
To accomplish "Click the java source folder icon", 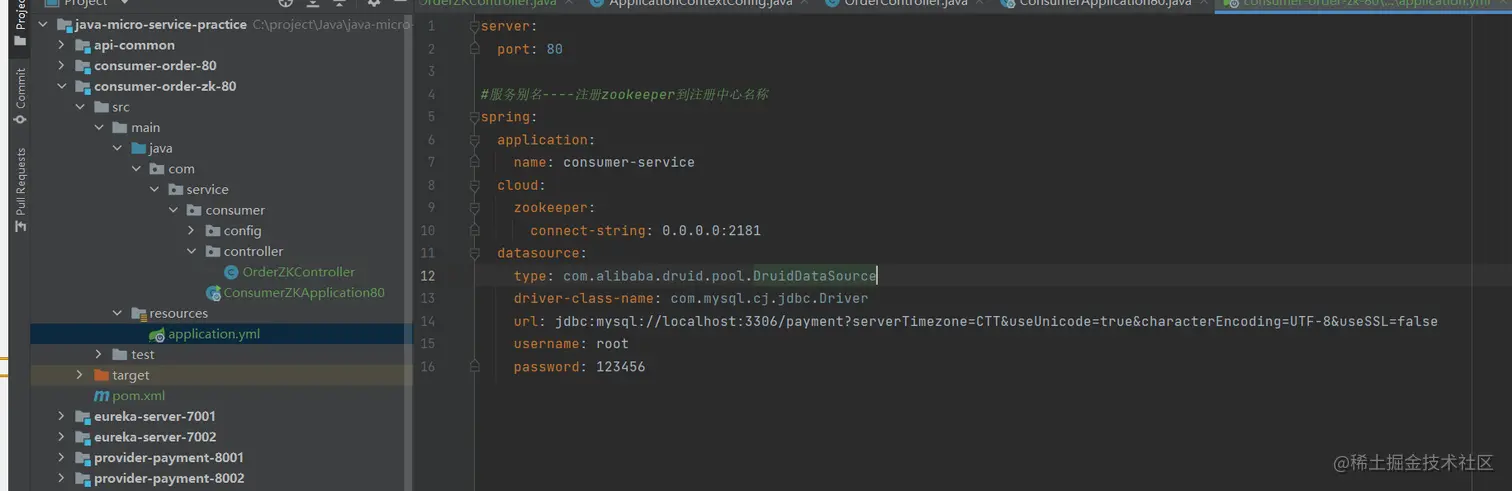I will pyautogui.click(x=138, y=148).
